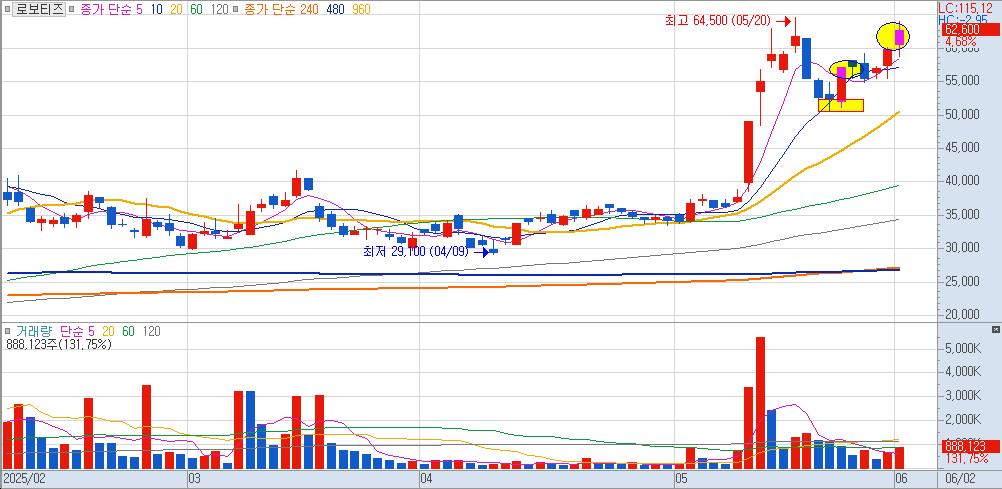The height and width of the screenshot is (489, 1002).
Task: Toggle the square before 종가 단순 5
Action: pos(72,9)
